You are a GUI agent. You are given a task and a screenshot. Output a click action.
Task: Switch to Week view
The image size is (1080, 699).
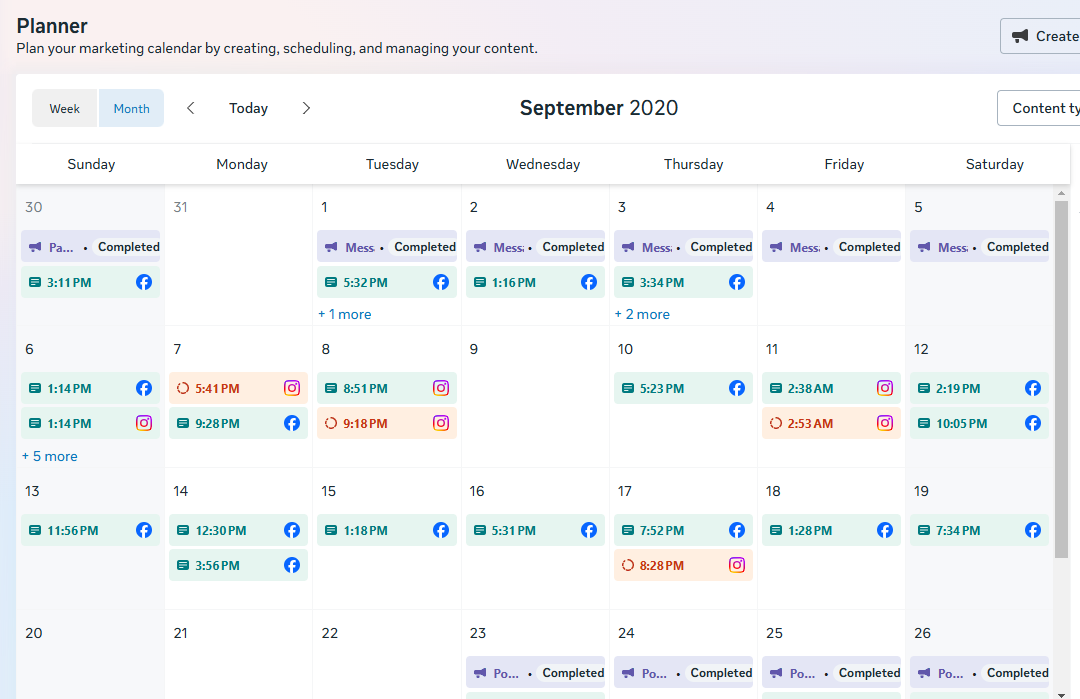point(65,108)
